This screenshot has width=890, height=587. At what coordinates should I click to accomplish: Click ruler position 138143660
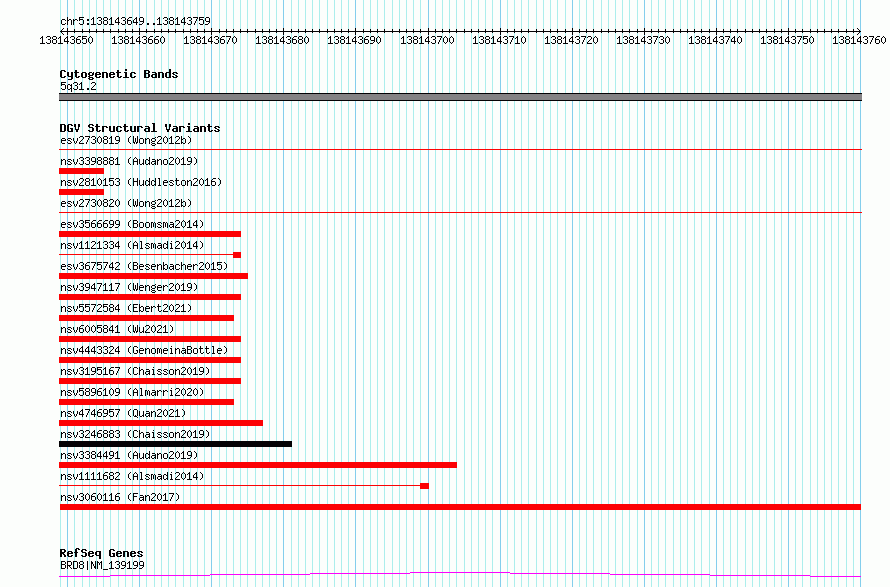[138, 40]
